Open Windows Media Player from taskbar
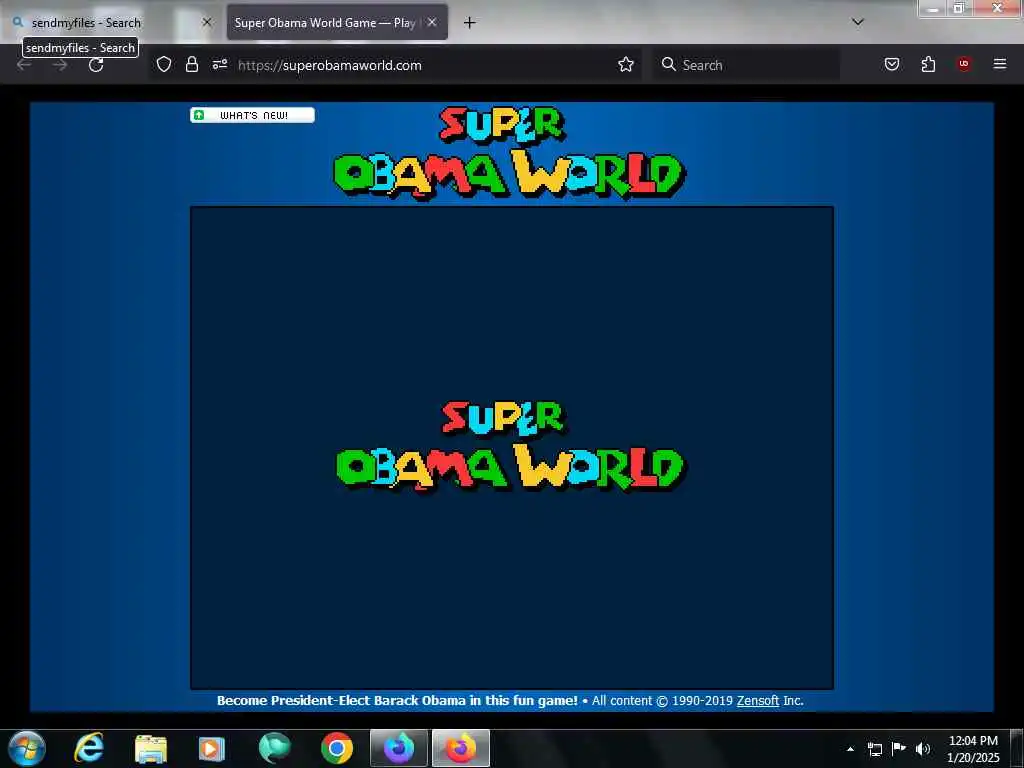1024x768 pixels. (211, 749)
